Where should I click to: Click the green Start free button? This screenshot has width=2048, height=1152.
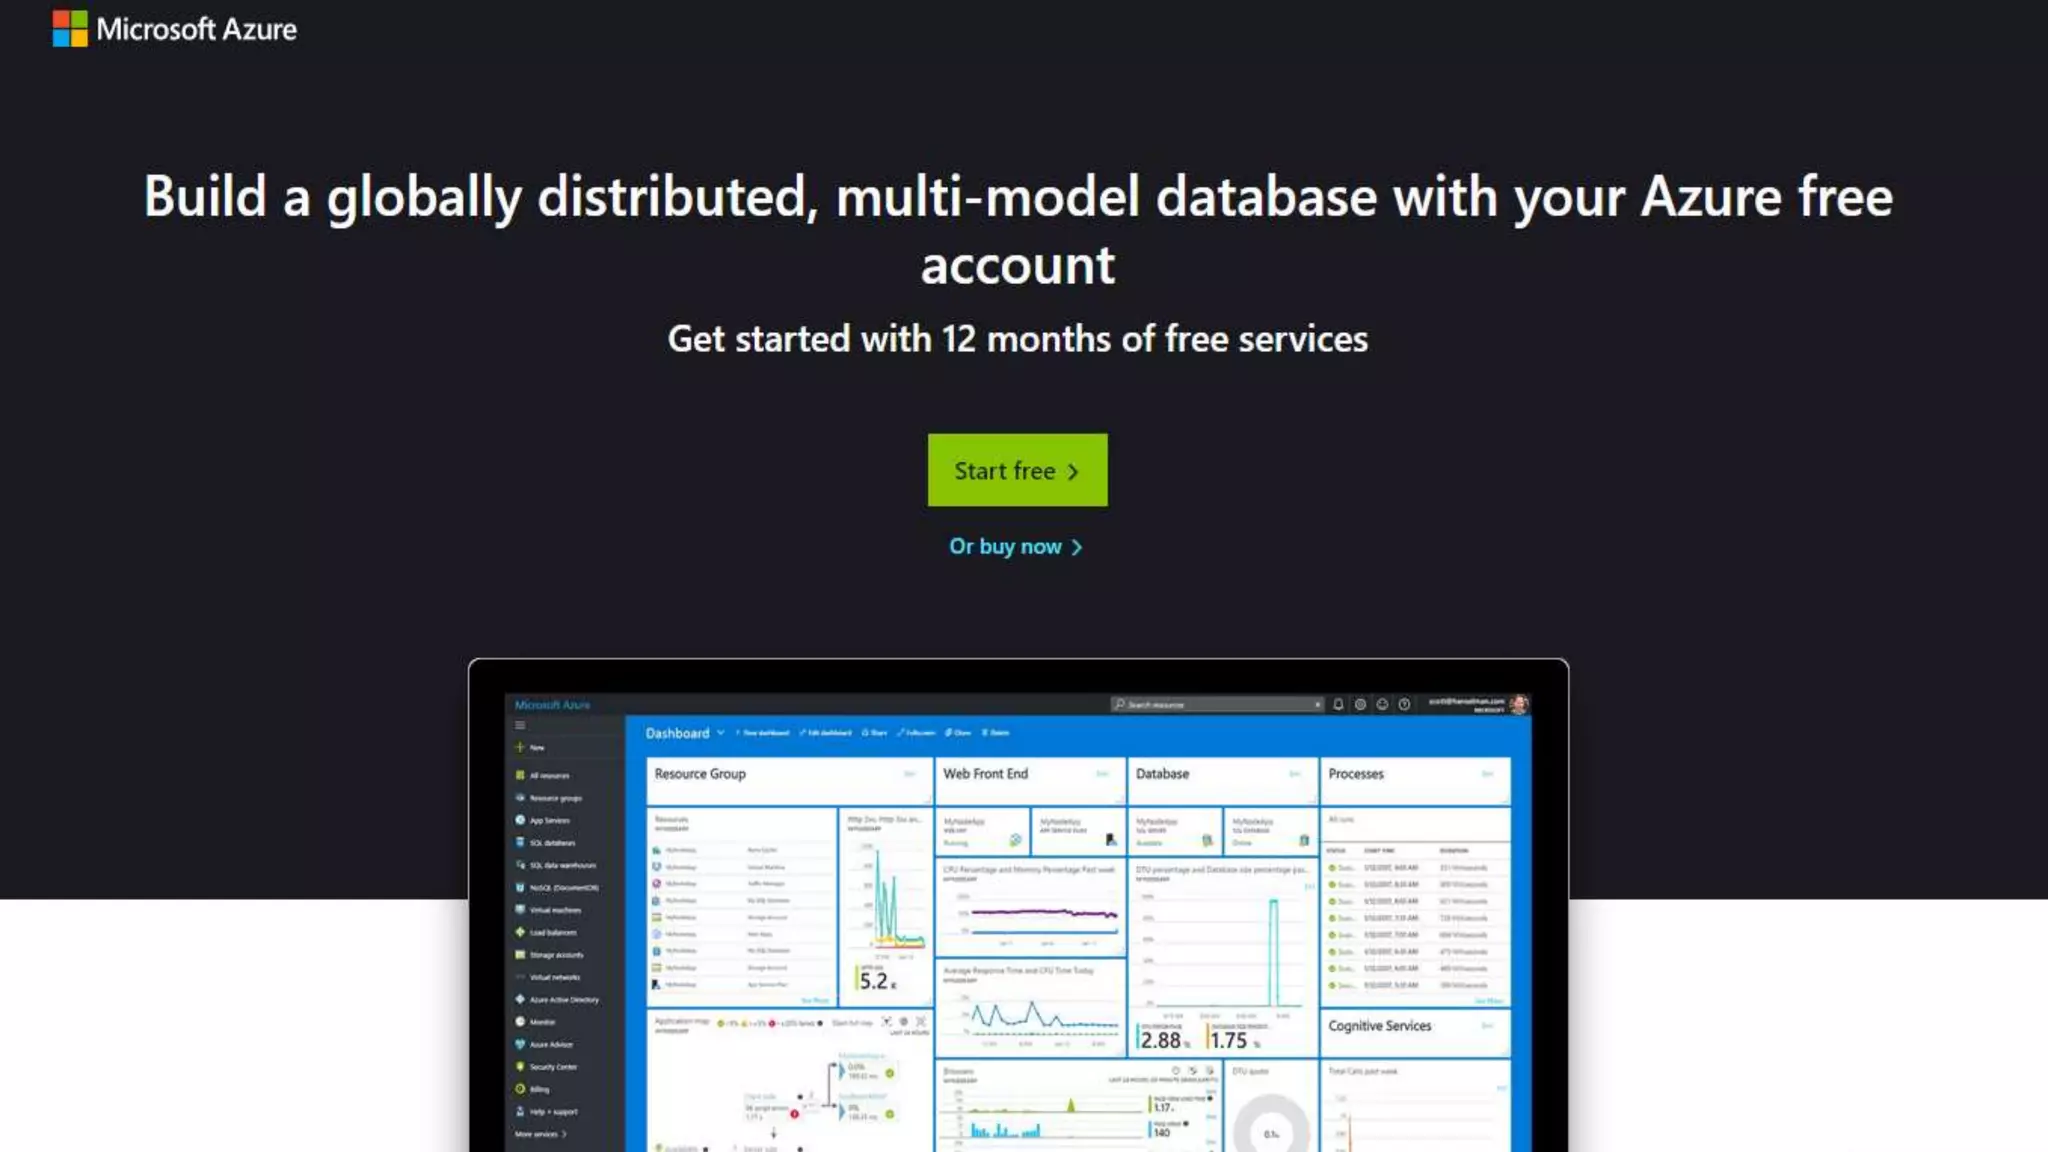[x=1017, y=470]
